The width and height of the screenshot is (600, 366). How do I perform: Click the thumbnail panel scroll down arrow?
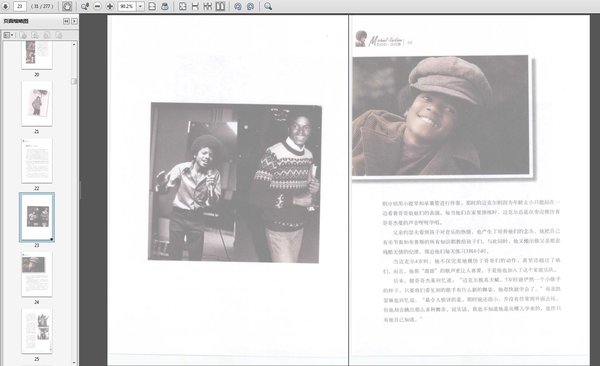(74, 363)
